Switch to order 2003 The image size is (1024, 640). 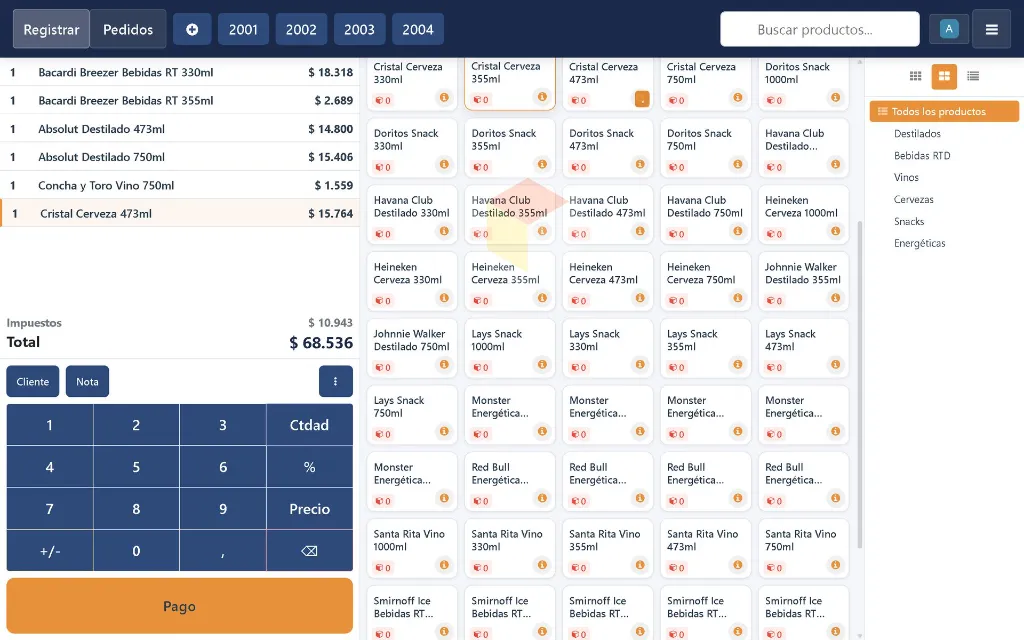click(359, 29)
